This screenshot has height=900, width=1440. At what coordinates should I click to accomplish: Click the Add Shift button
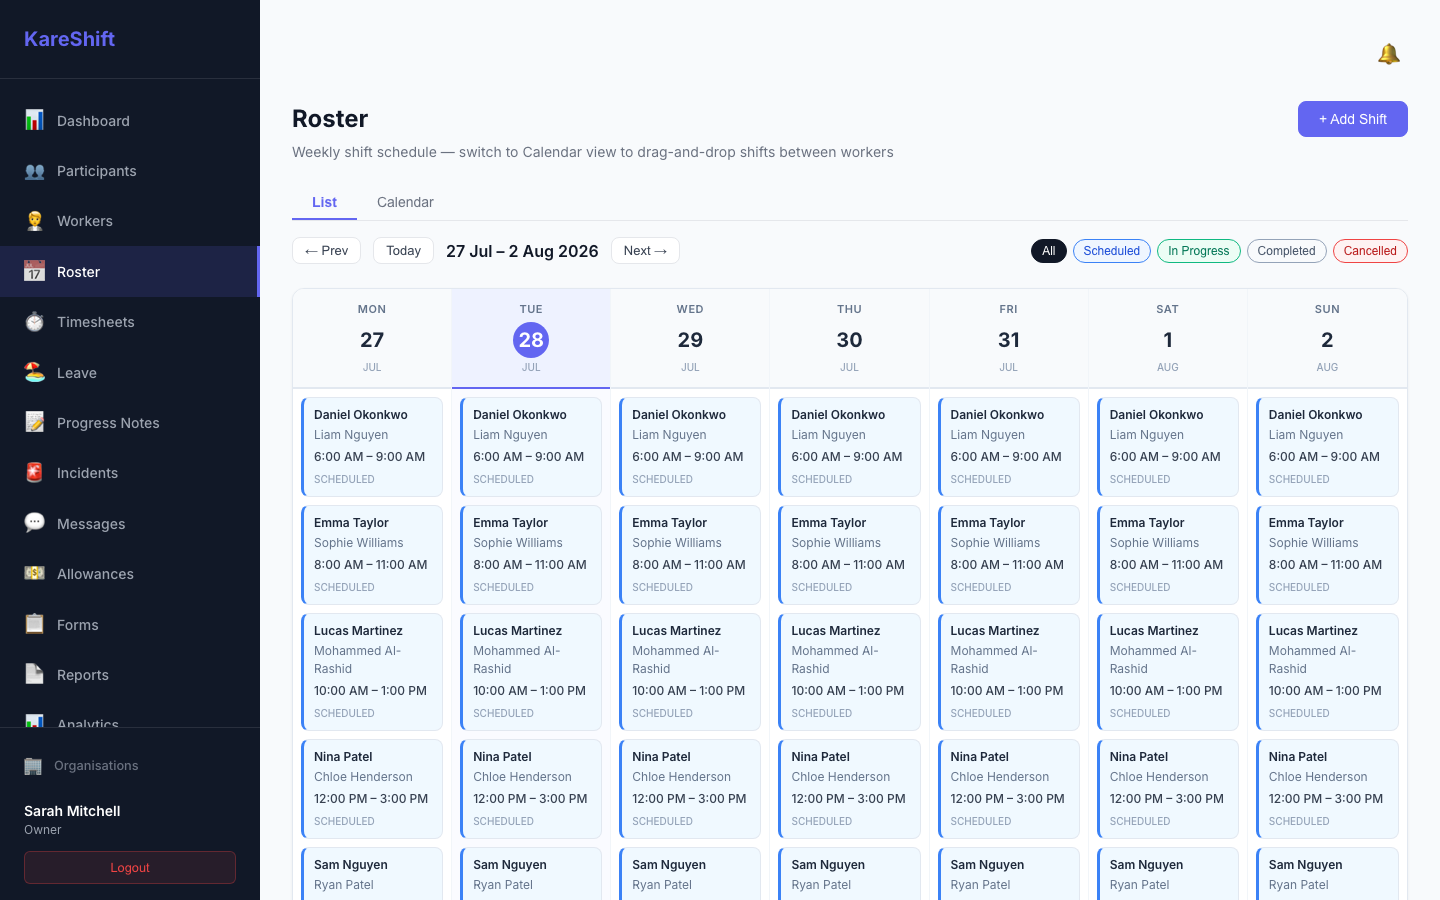click(x=1352, y=119)
